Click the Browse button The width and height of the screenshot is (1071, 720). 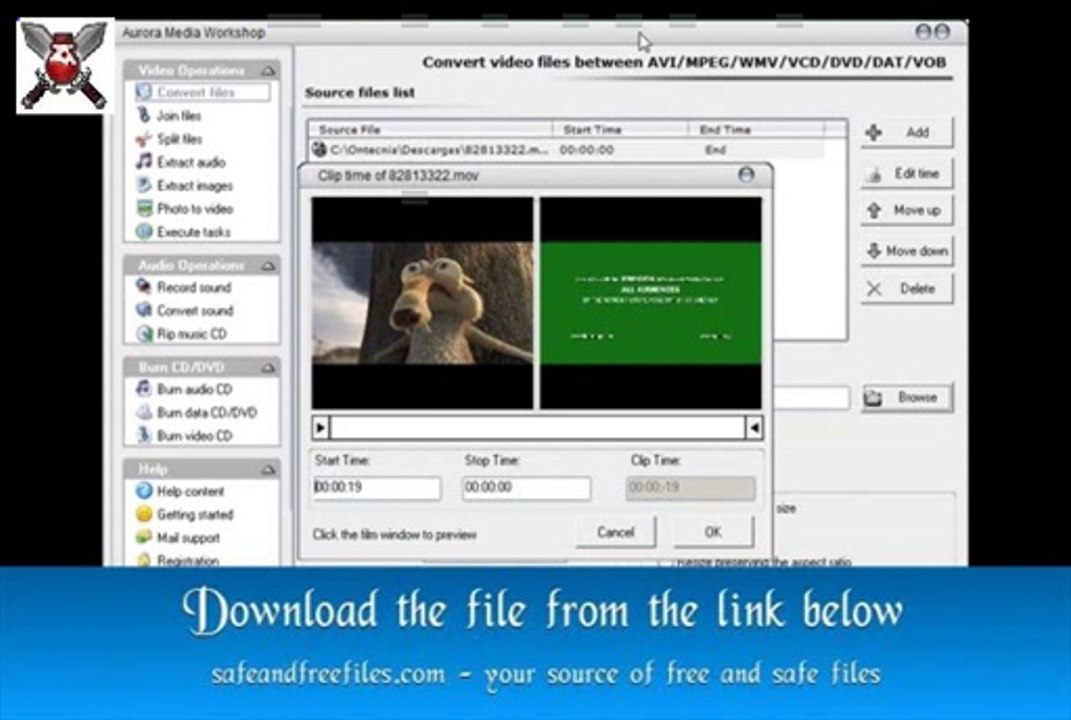point(907,397)
